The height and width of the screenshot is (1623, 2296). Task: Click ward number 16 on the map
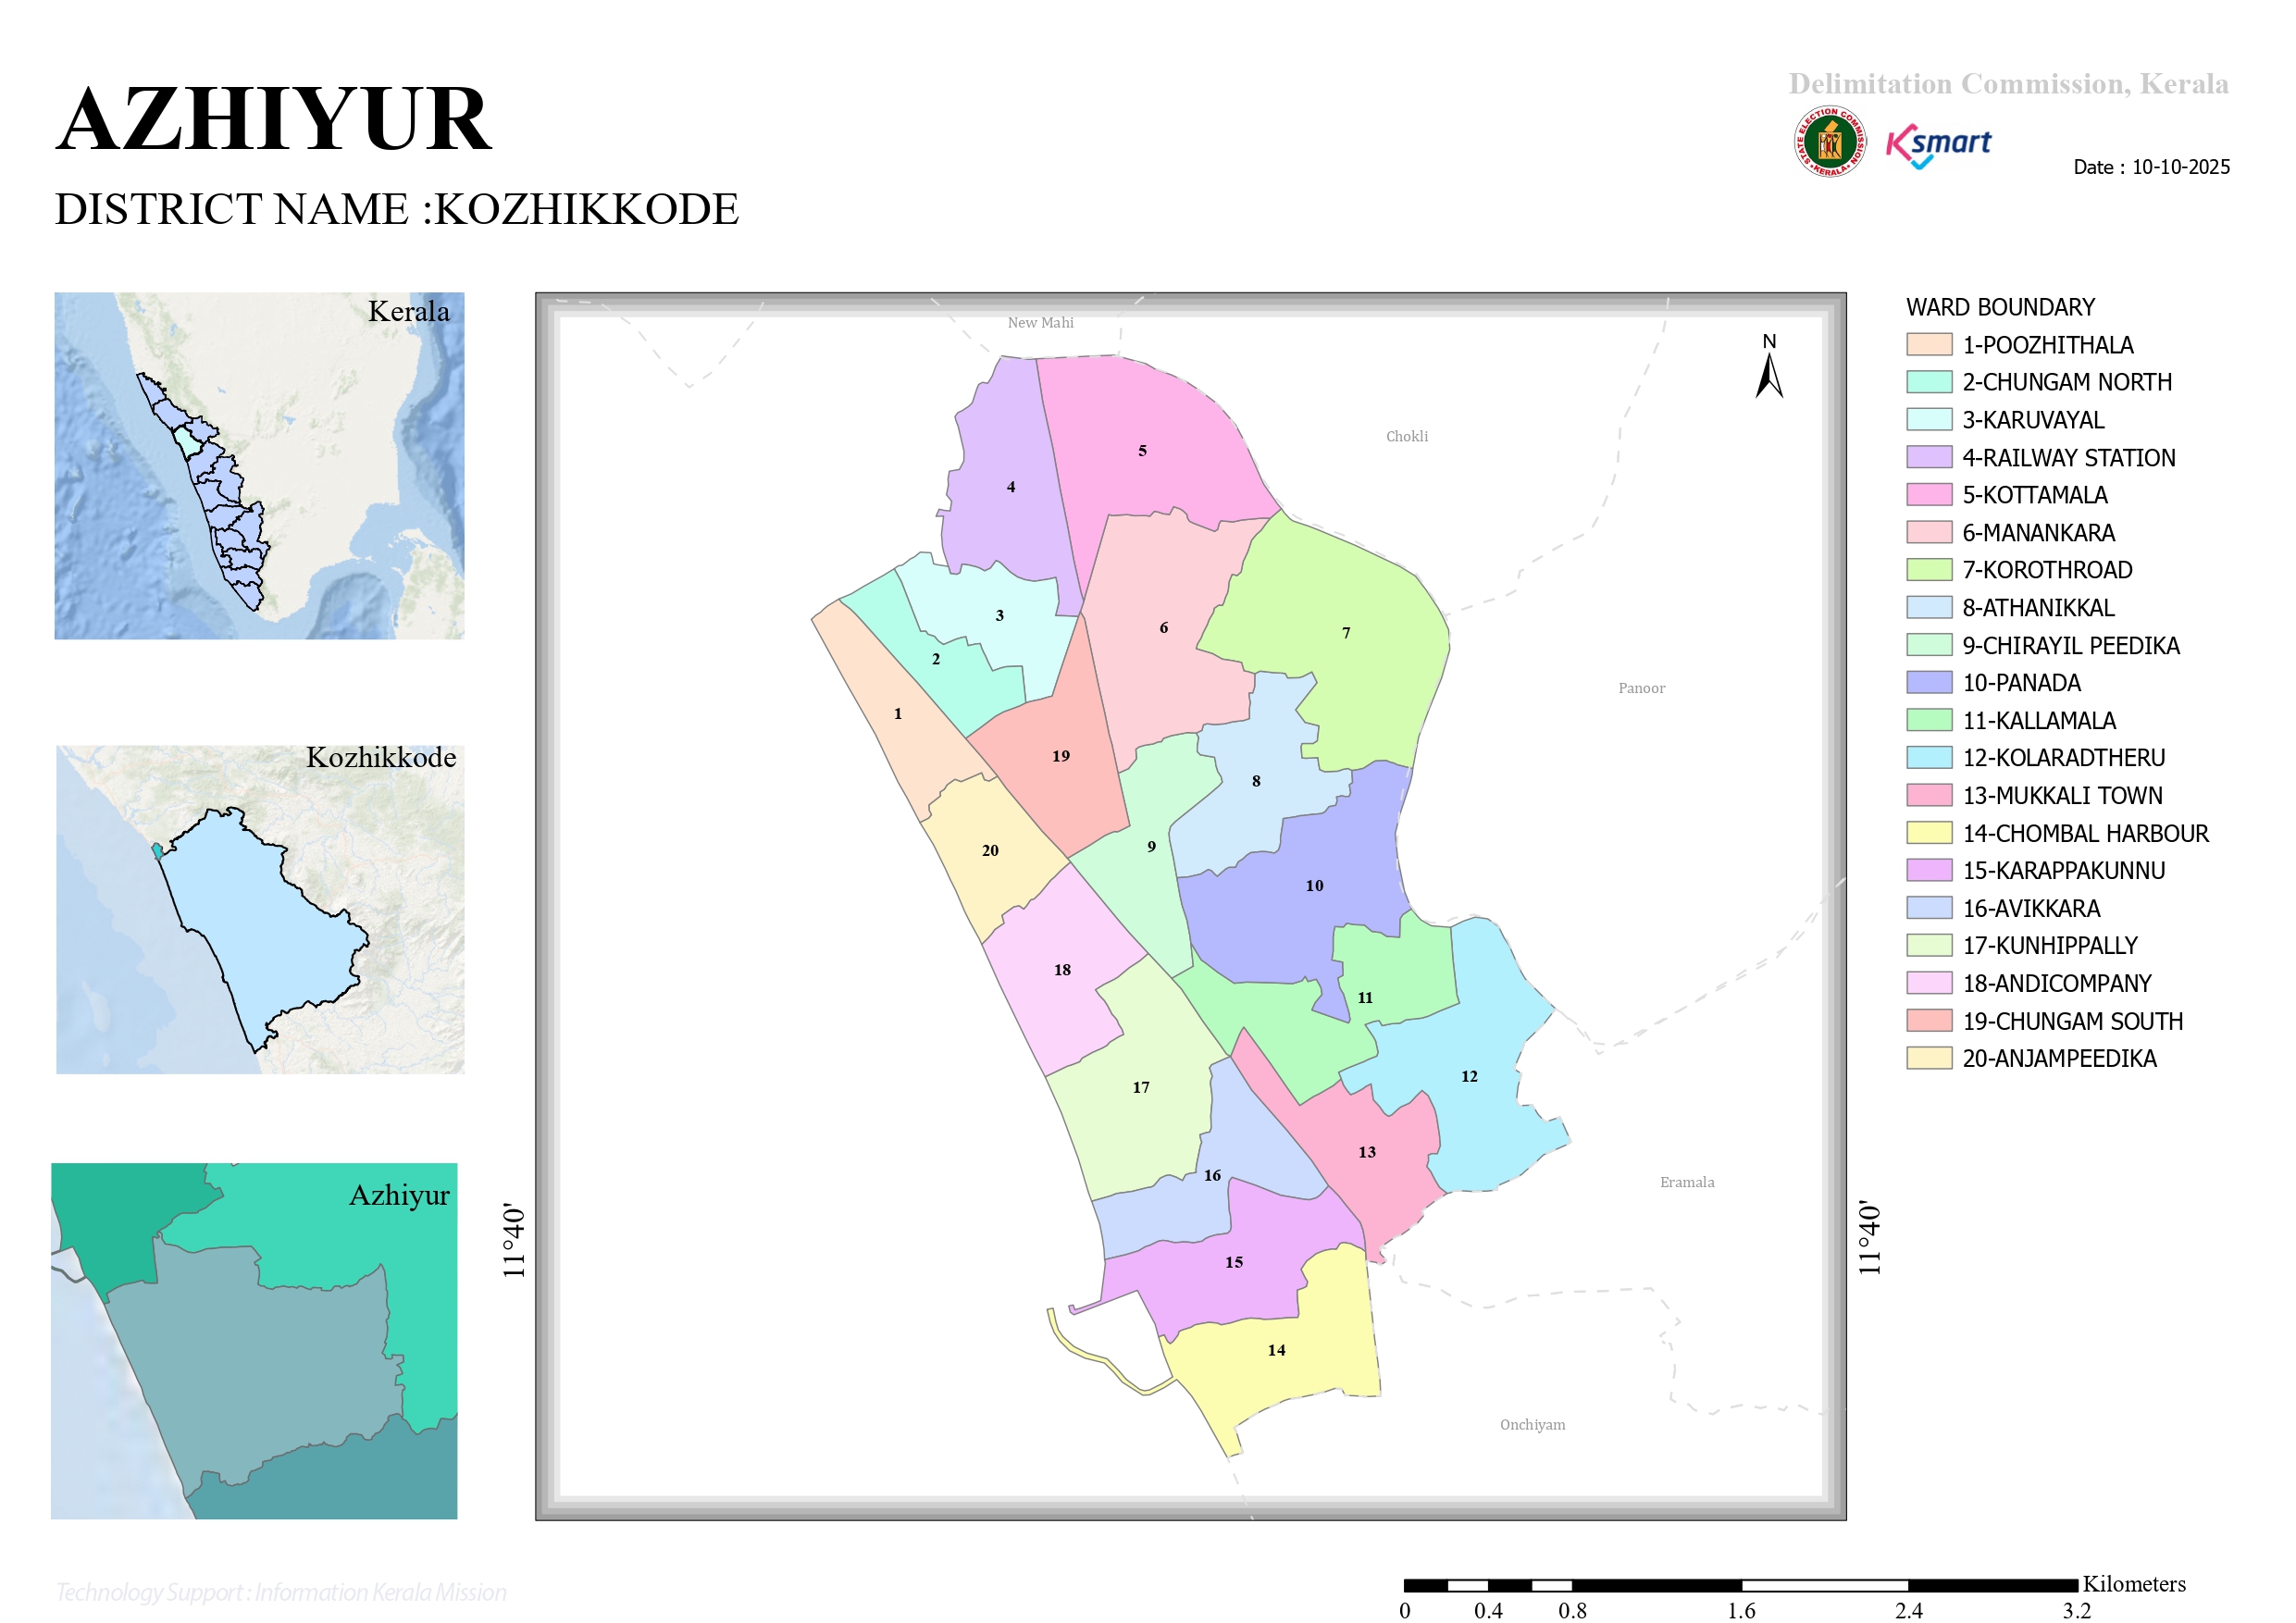[1212, 1176]
